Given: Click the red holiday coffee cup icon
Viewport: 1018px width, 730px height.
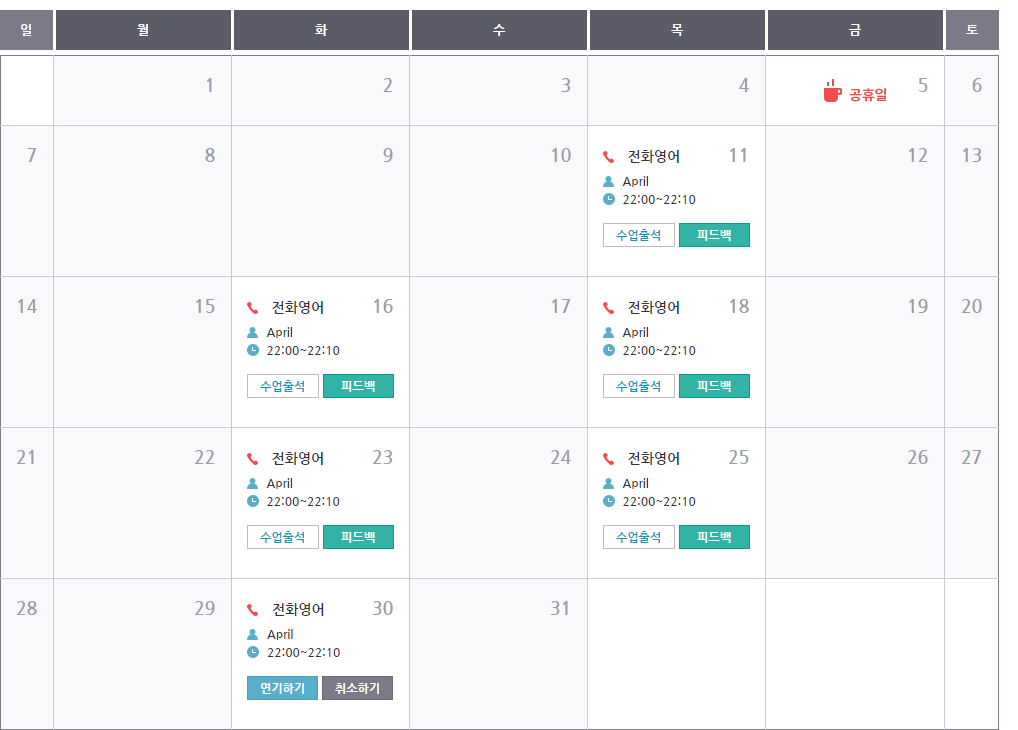Looking at the screenshot, I should click(832, 91).
